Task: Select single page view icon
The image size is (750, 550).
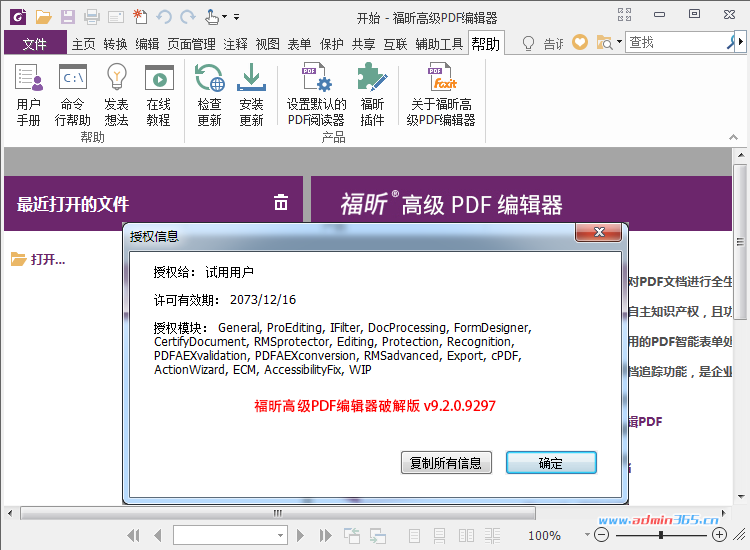Action: click(x=415, y=536)
